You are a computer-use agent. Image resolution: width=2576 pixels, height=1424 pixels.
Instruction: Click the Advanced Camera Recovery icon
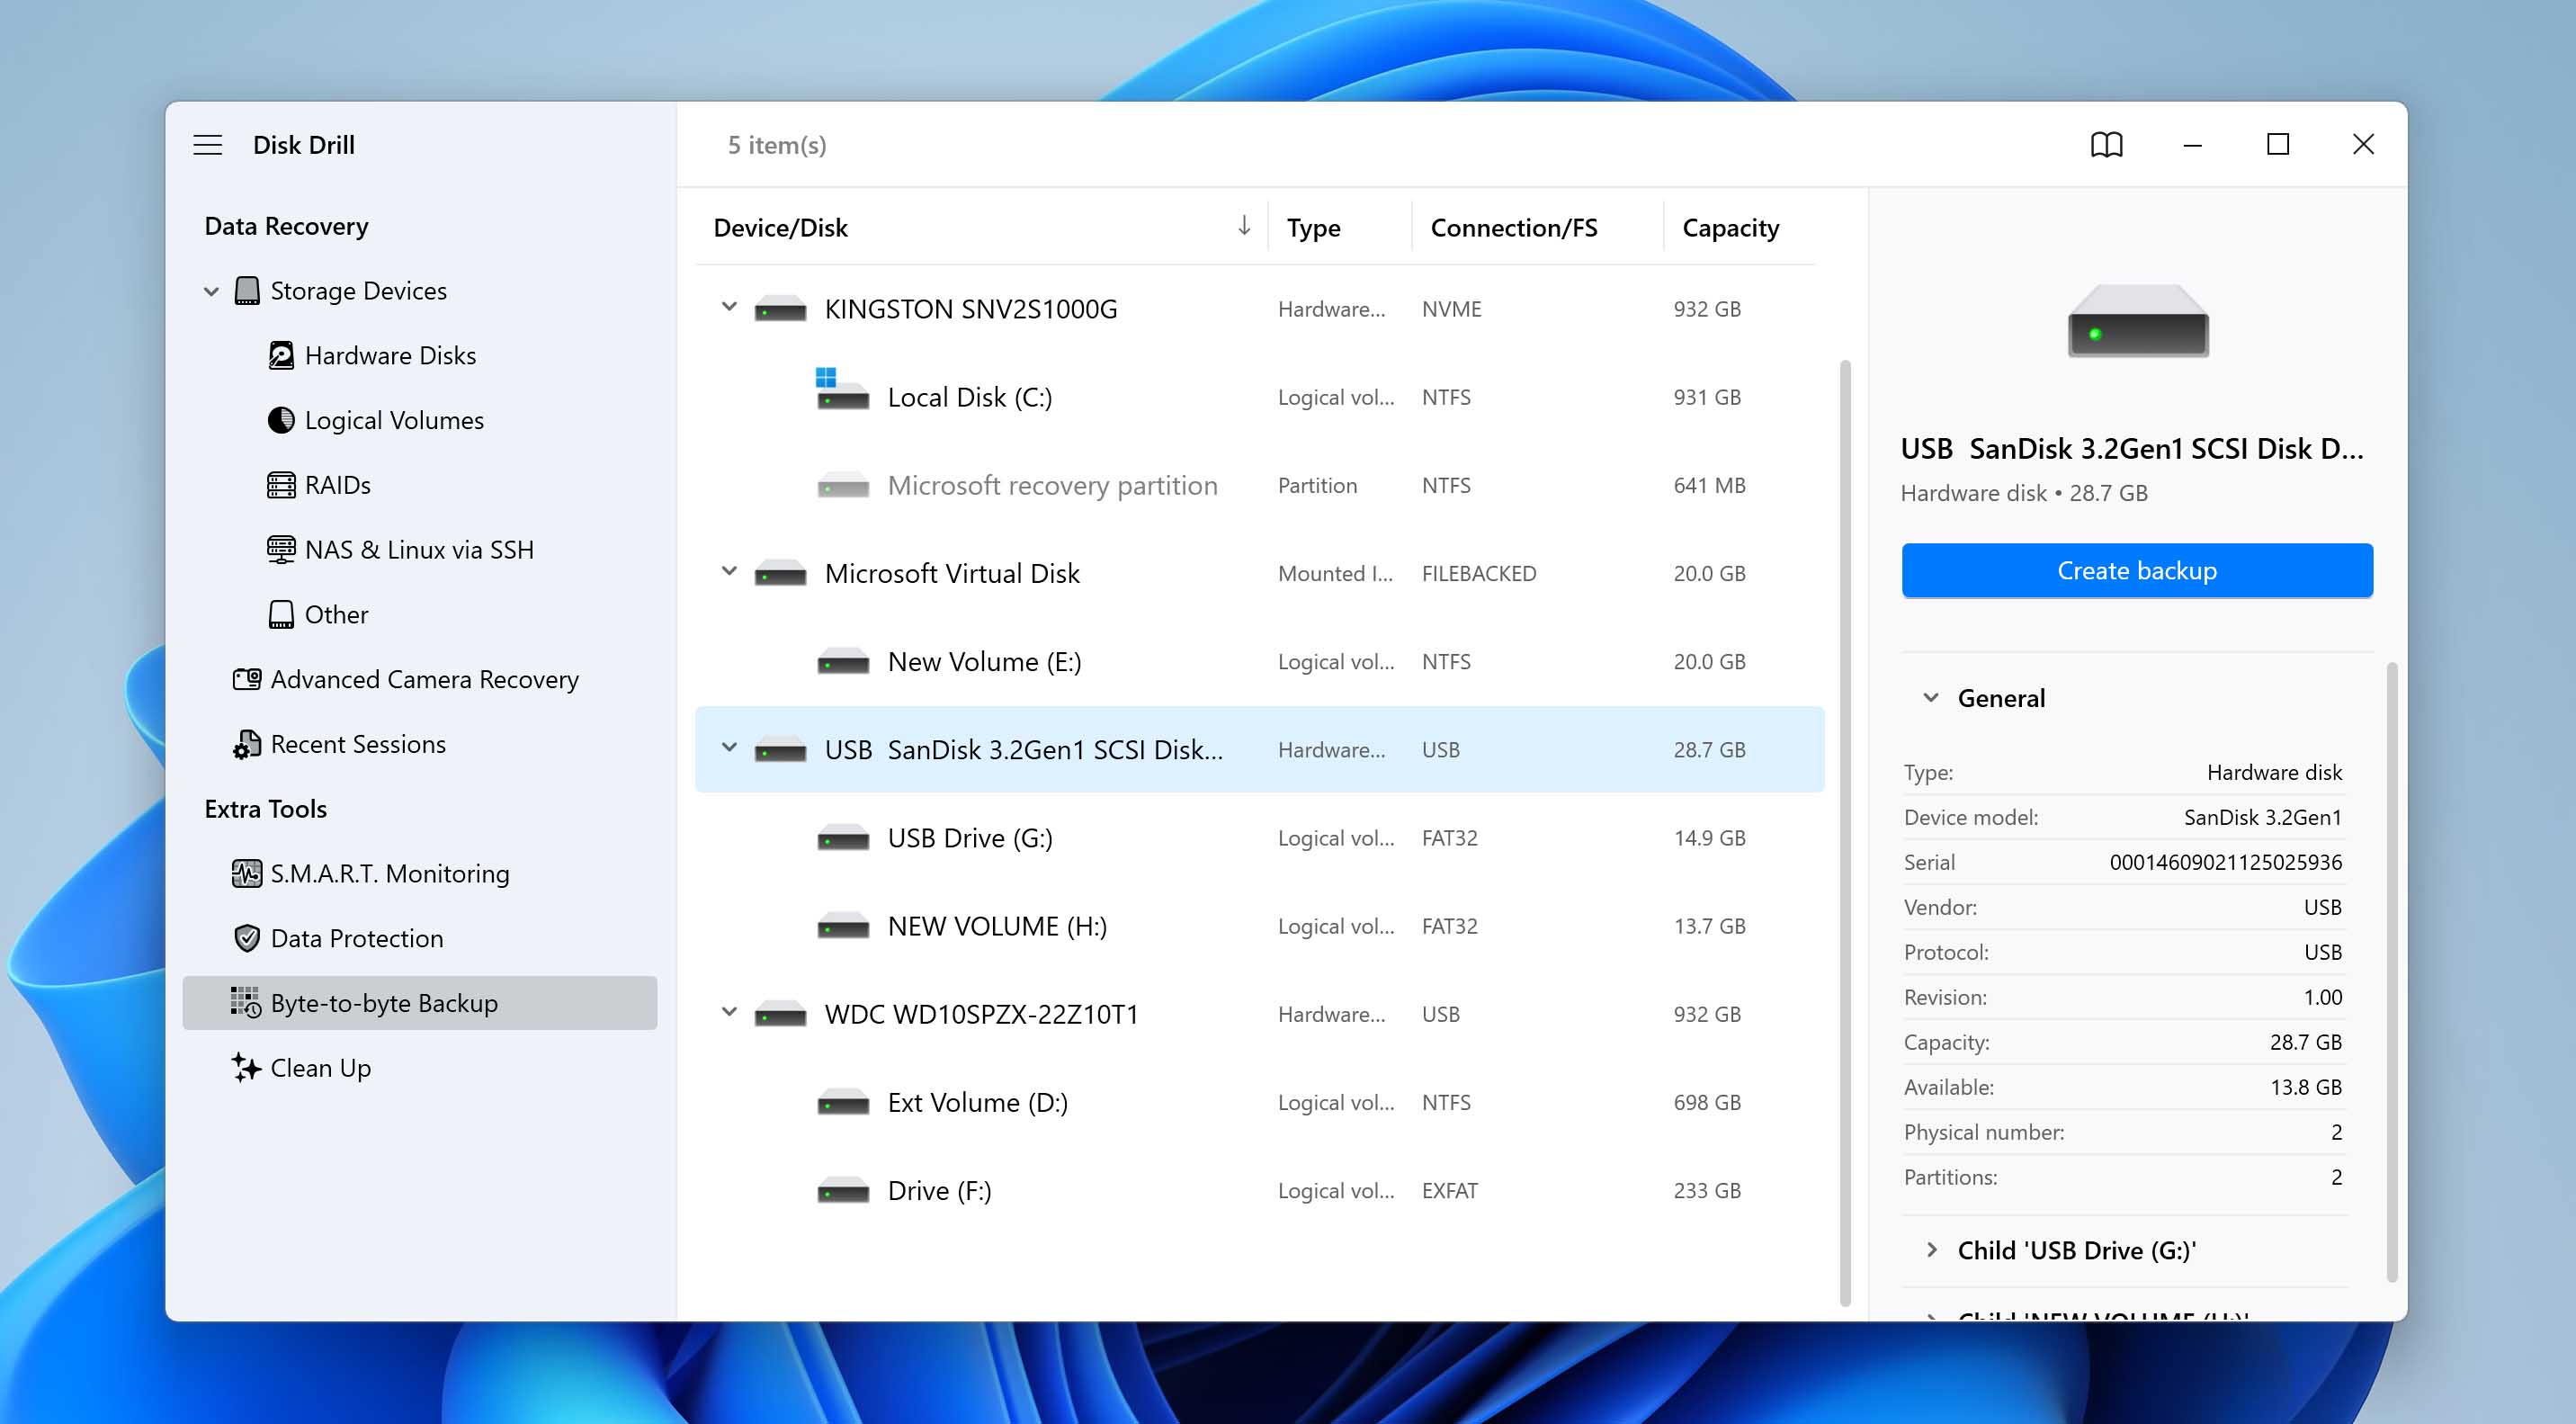pos(247,679)
